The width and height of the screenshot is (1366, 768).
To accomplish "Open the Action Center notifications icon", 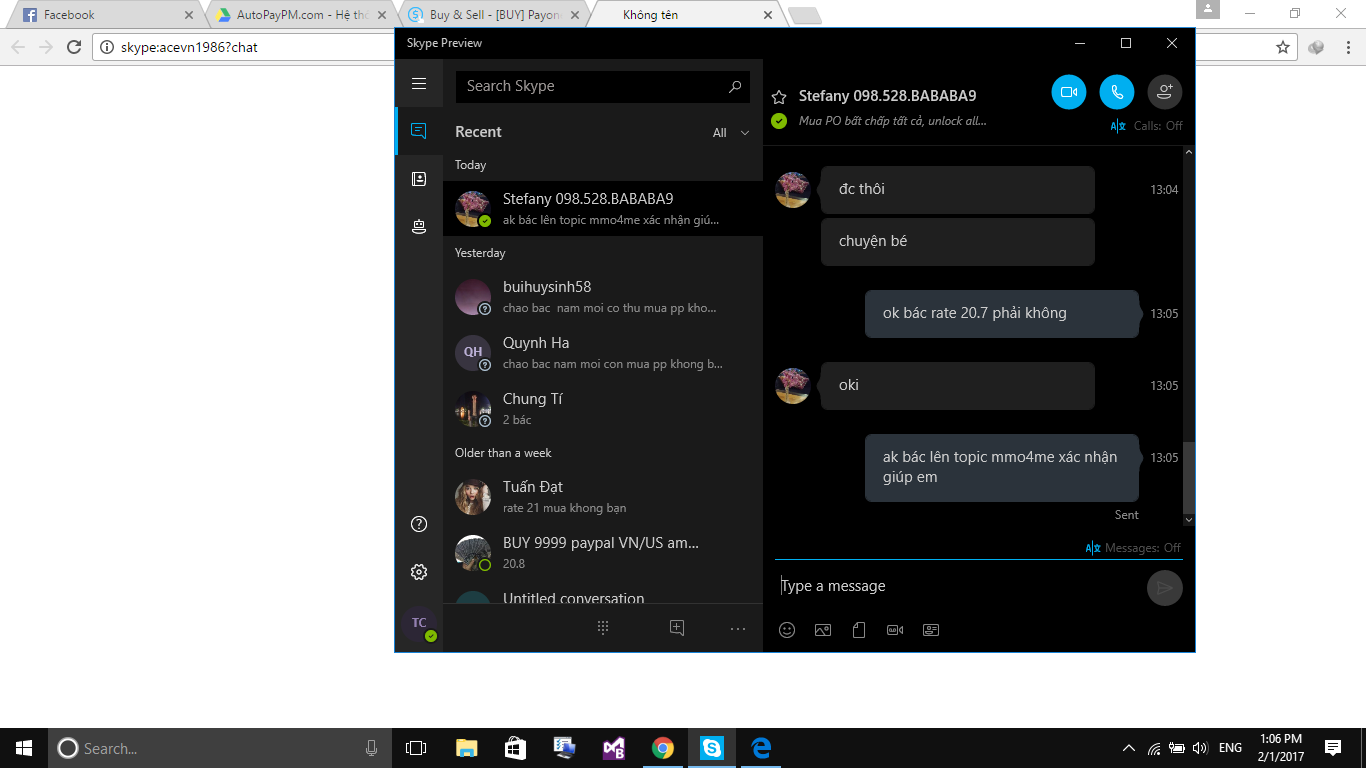I will (x=1333, y=748).
